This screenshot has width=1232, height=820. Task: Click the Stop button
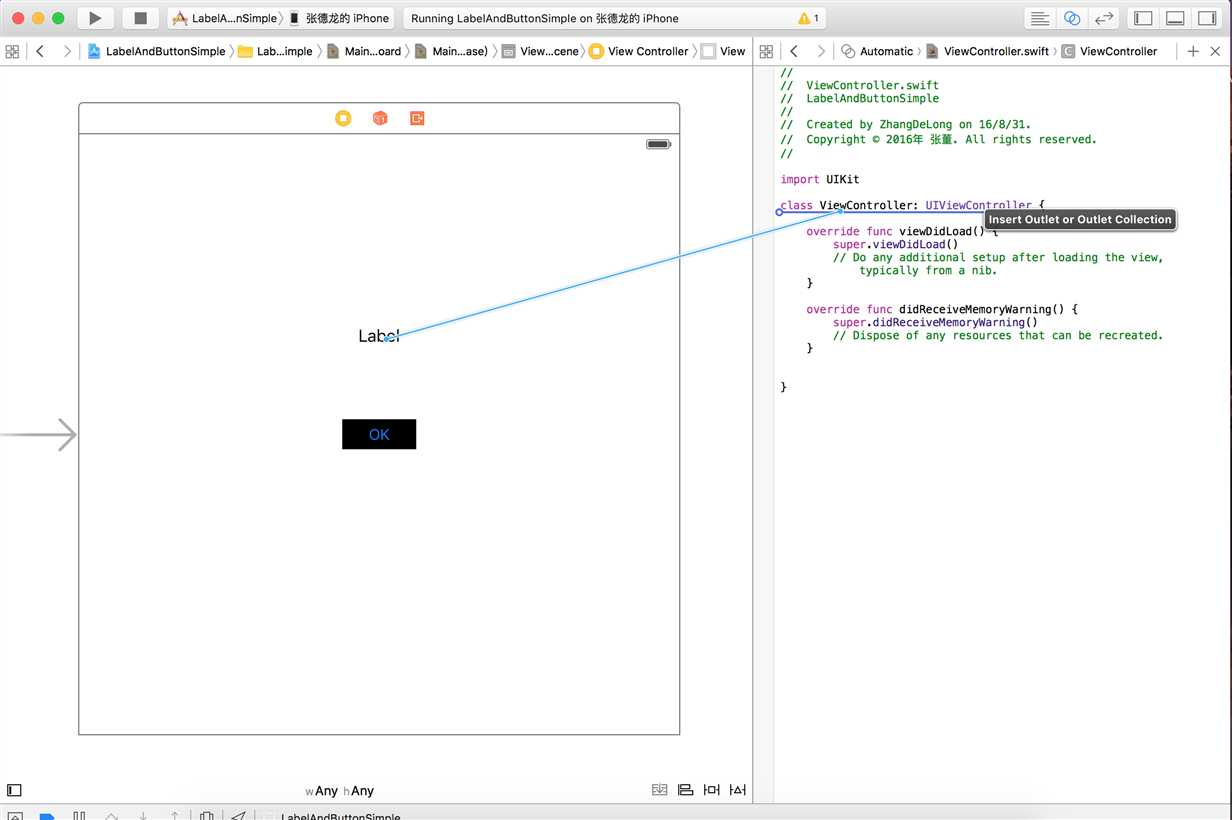pyautogui.click(x=140, y=18)
